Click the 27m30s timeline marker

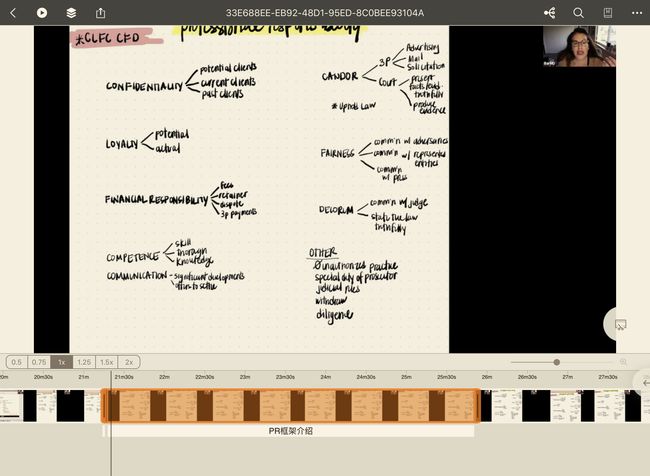(x=608, y=377)
